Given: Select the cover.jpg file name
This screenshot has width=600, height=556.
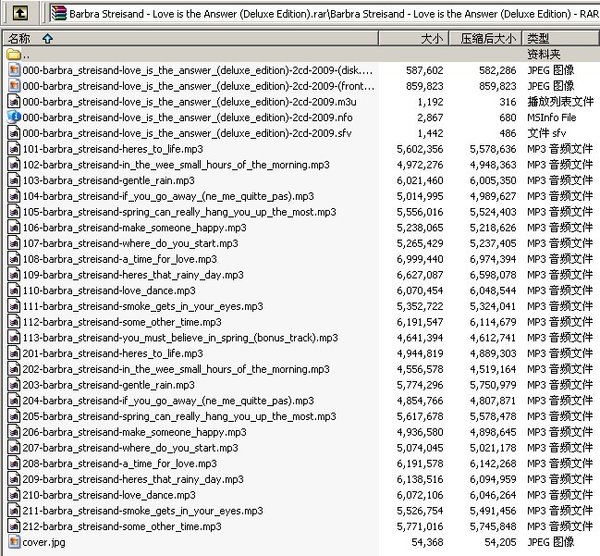Looking at the screenshot, I should 44,542.
